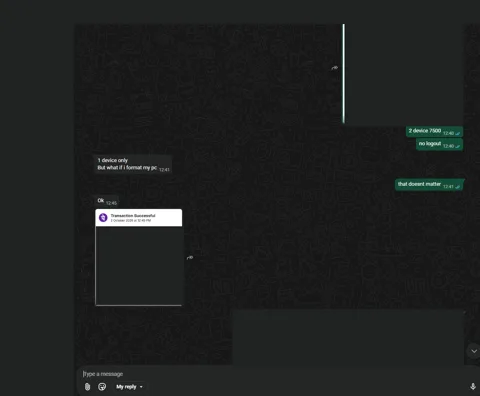Select the message "But what if i format my pc"
Image resolution: width=480 pixels, height=396 pixels.
(127, 168)
